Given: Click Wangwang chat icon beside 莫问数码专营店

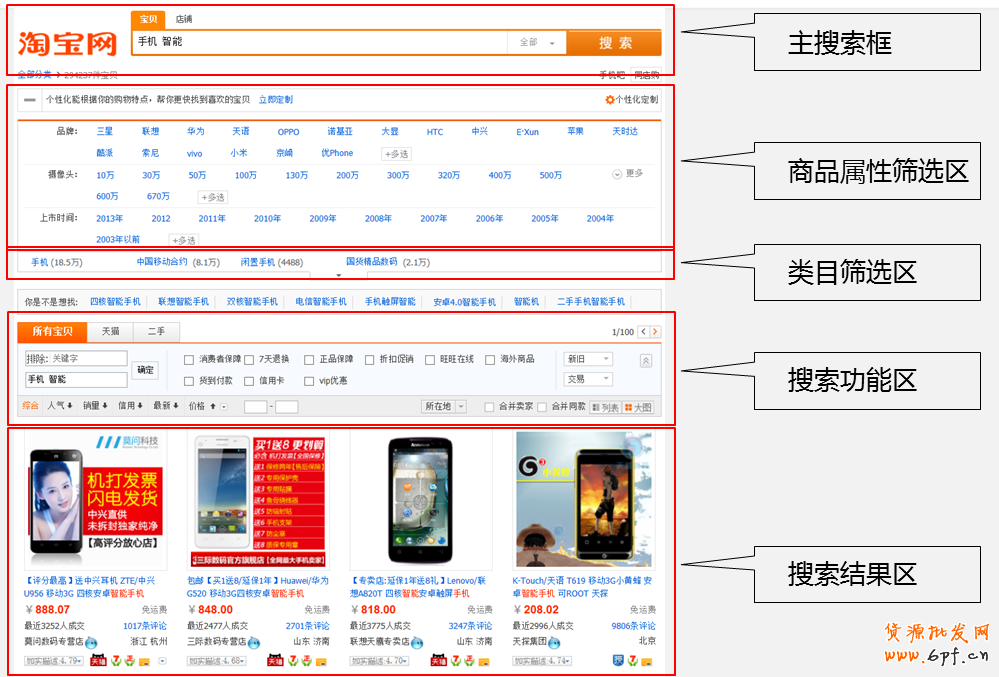Looking at the screenshot, I should tap(91, 642).
